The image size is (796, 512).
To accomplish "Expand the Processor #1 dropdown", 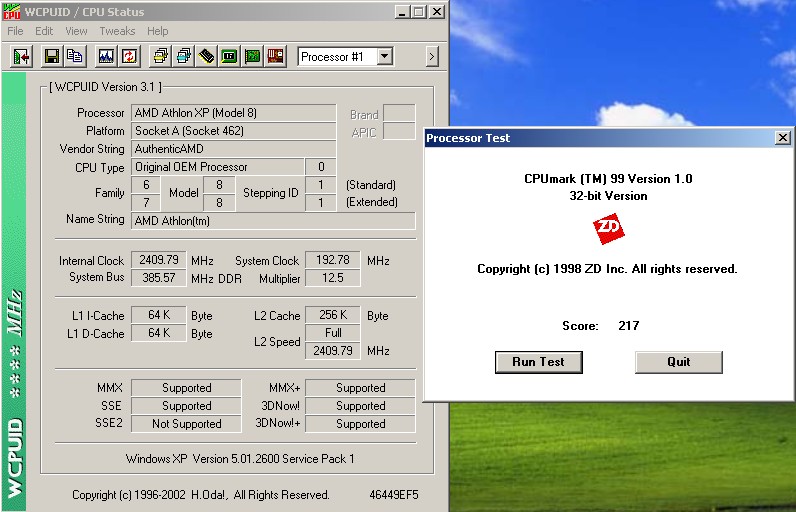I will (x=385, y=57).
